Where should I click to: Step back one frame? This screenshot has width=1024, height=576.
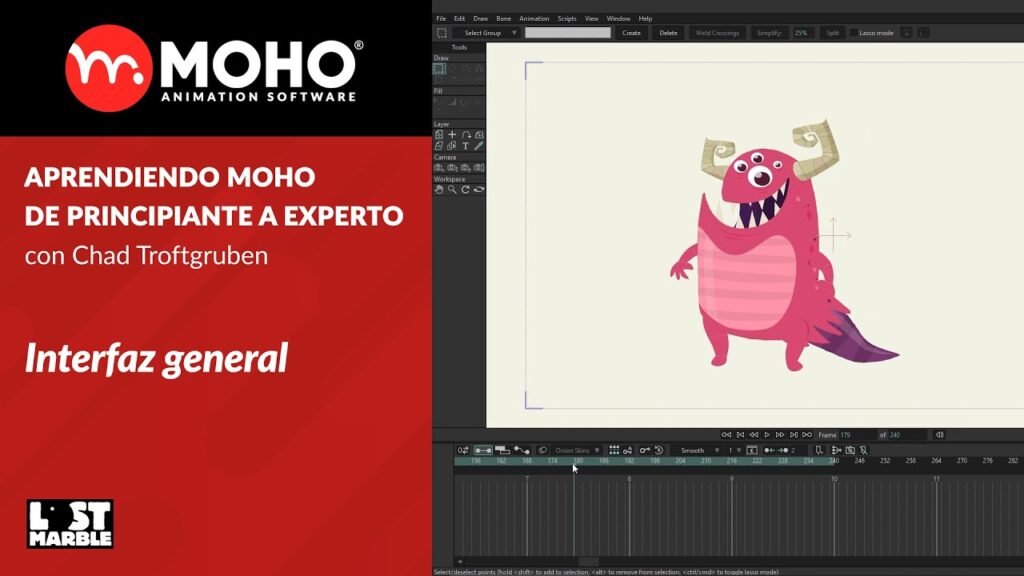754,435
